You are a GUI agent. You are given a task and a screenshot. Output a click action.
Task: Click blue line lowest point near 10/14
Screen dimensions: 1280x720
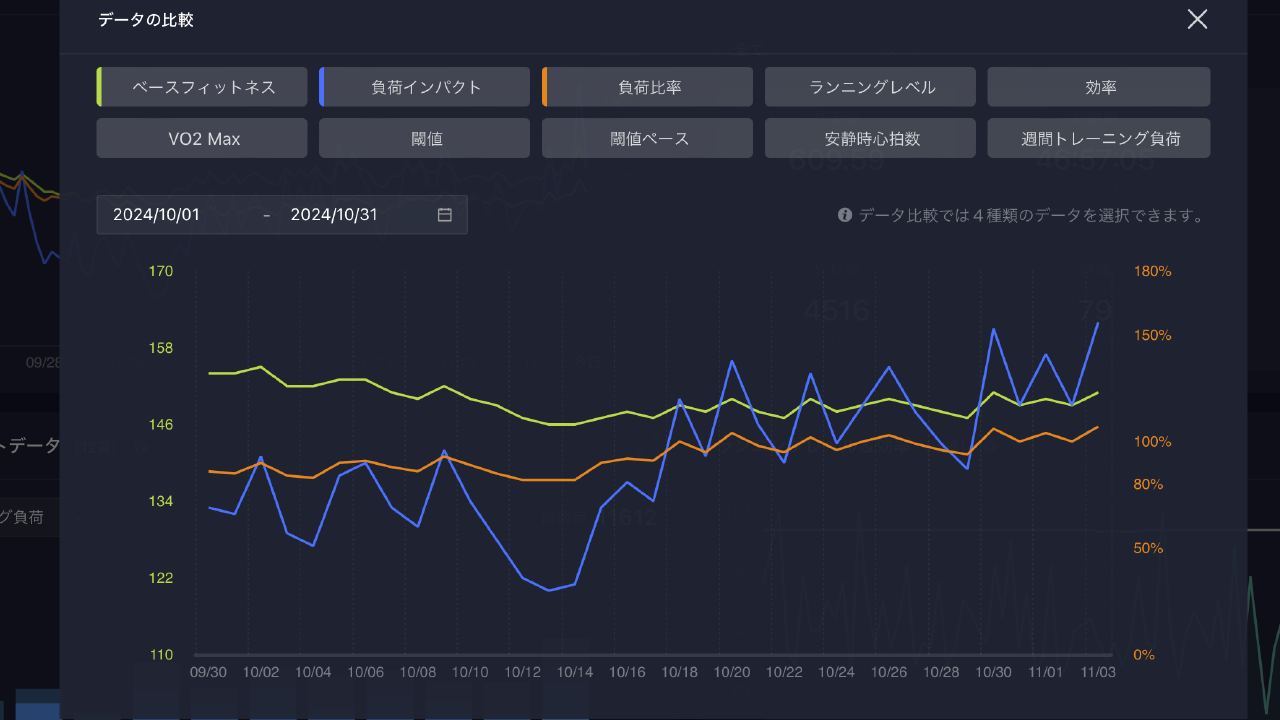(549, 590)
